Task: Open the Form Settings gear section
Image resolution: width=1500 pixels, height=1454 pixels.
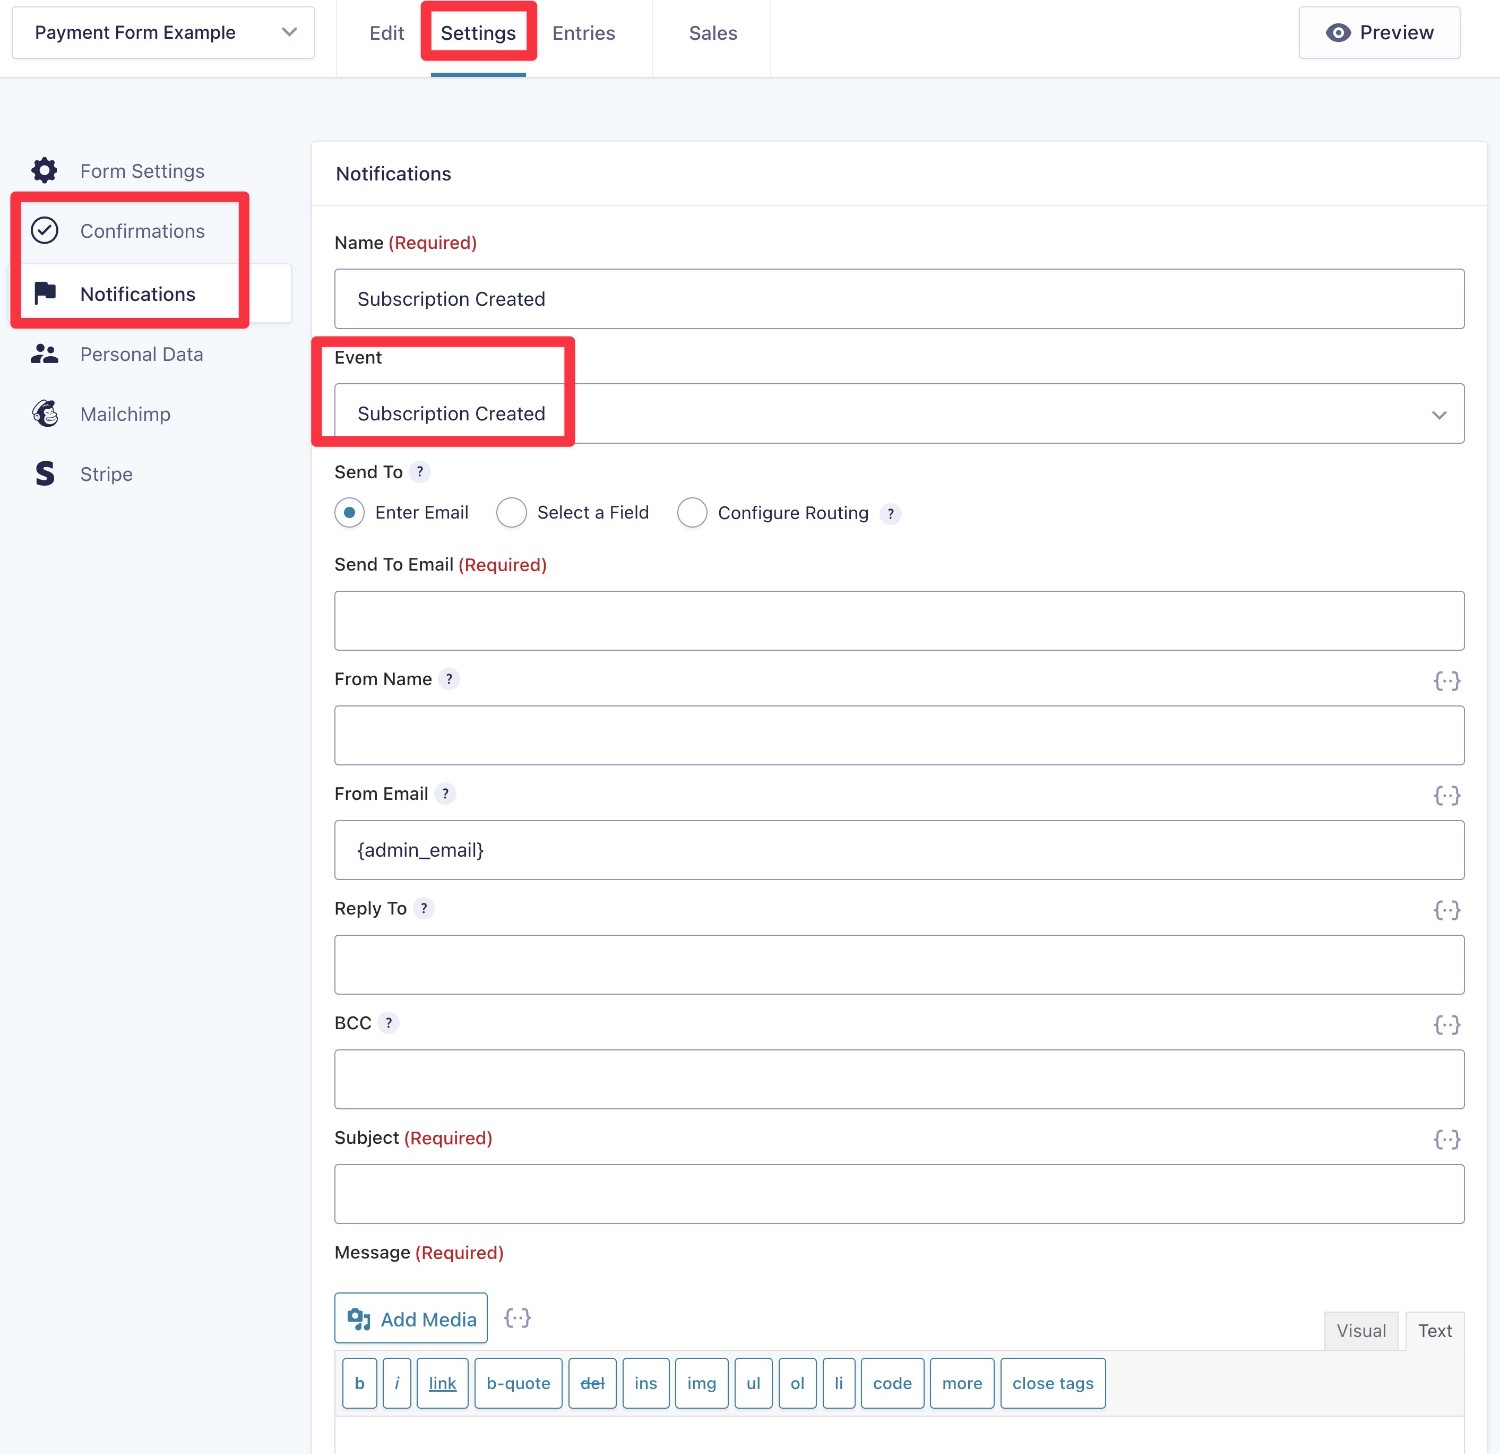Action: click(142, 170)
